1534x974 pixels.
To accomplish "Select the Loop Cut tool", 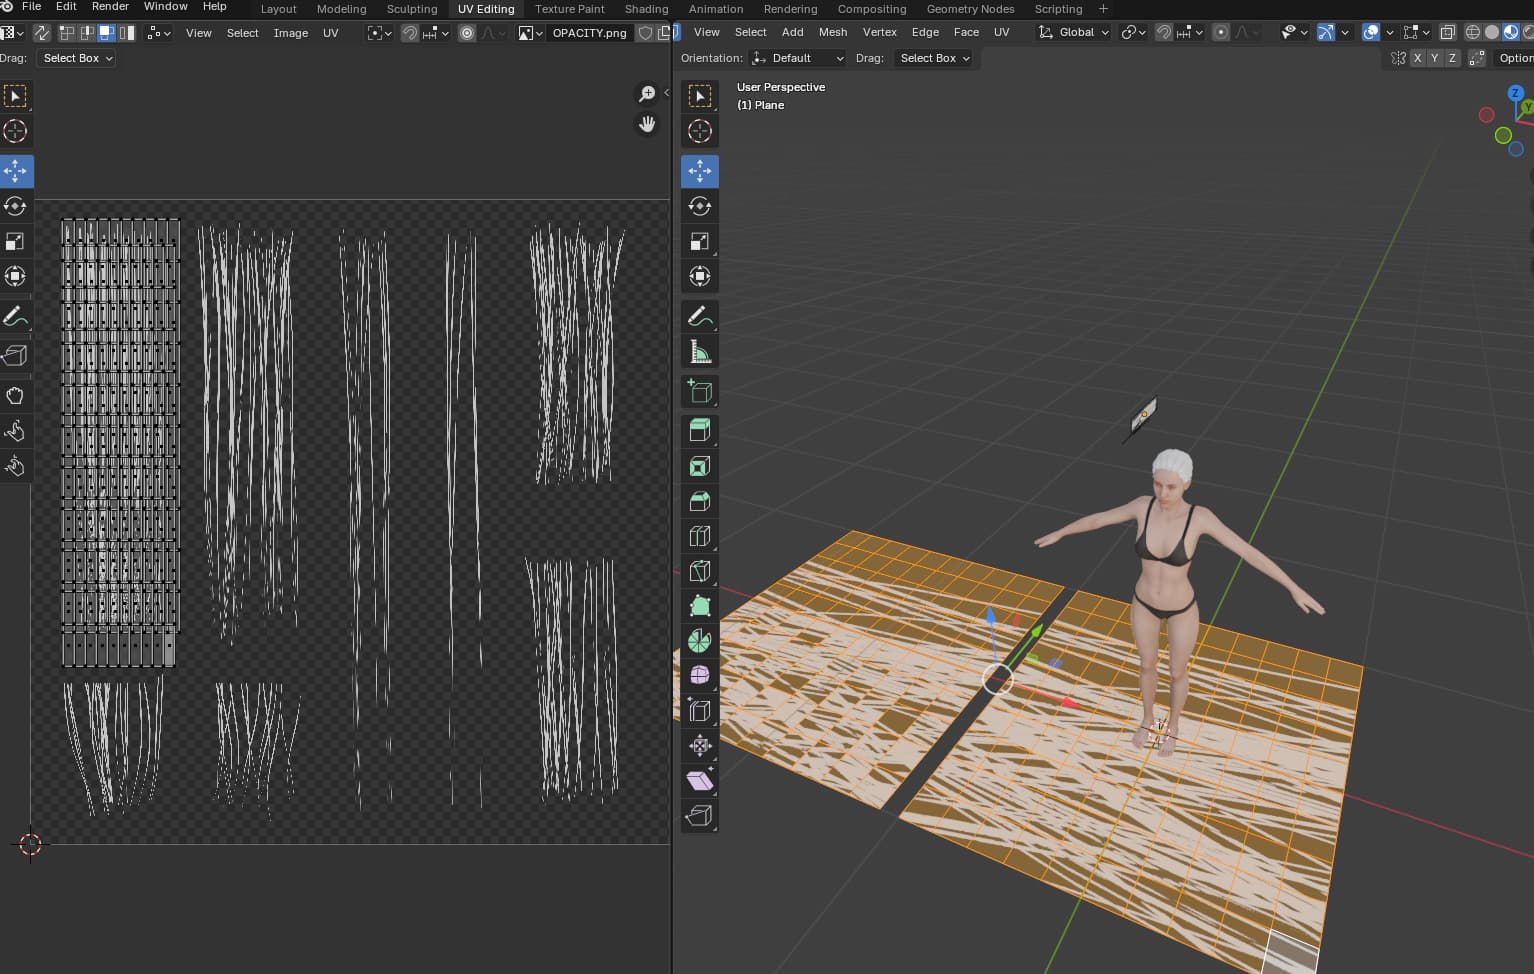I will (699, 536).
